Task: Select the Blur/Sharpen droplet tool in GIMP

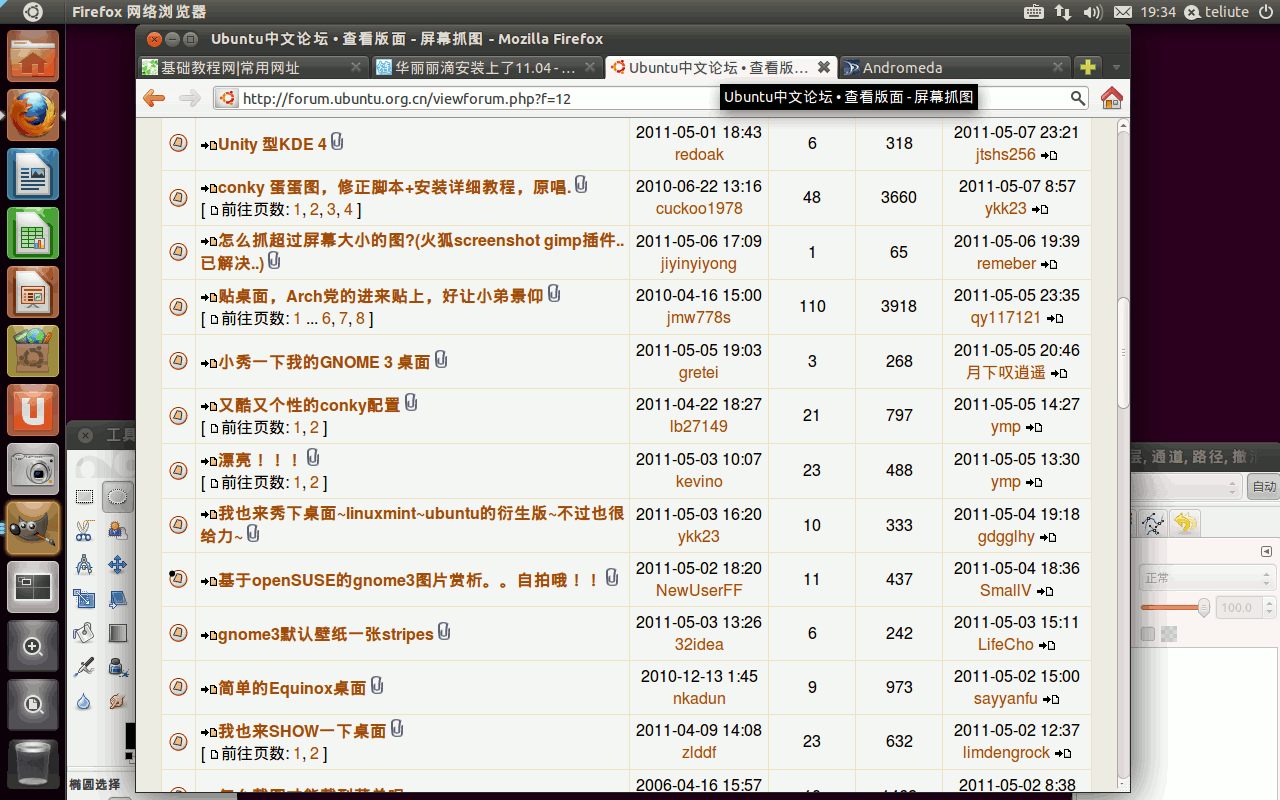Action: pos(84,700)
